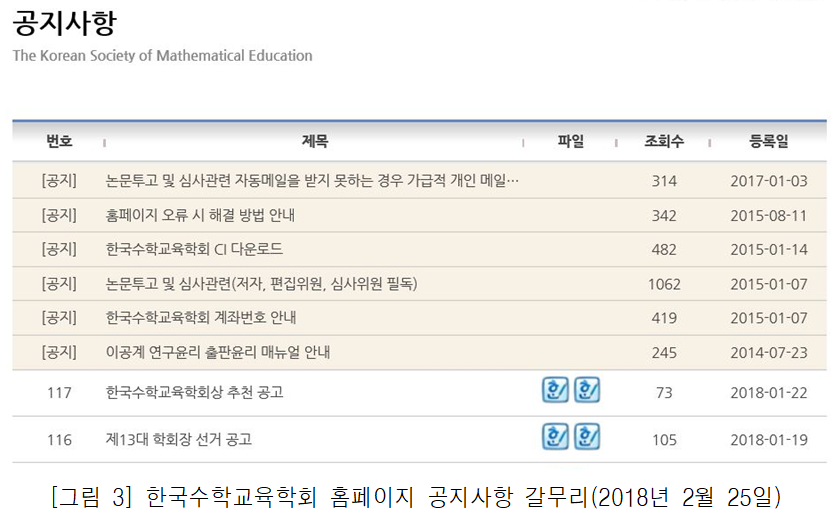Image resolution: width=838 pixels, height=530 pixels.
Task: Open post 한국수학교육학회상 추천 공고
Action: (194, 393)
